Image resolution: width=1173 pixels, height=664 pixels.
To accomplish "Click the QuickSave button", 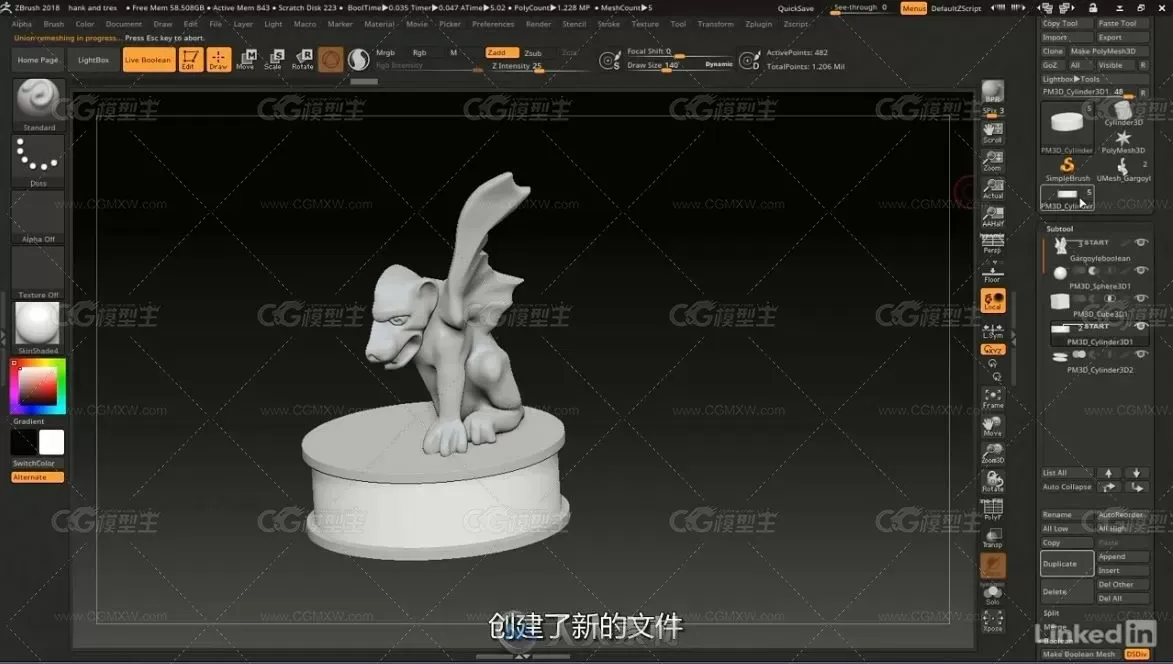I will point(795,8).
